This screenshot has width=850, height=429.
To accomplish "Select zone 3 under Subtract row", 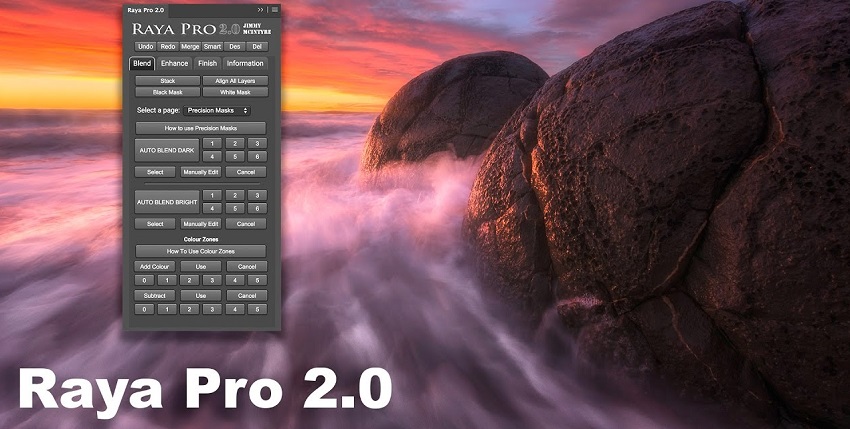I will coord(212,309).
